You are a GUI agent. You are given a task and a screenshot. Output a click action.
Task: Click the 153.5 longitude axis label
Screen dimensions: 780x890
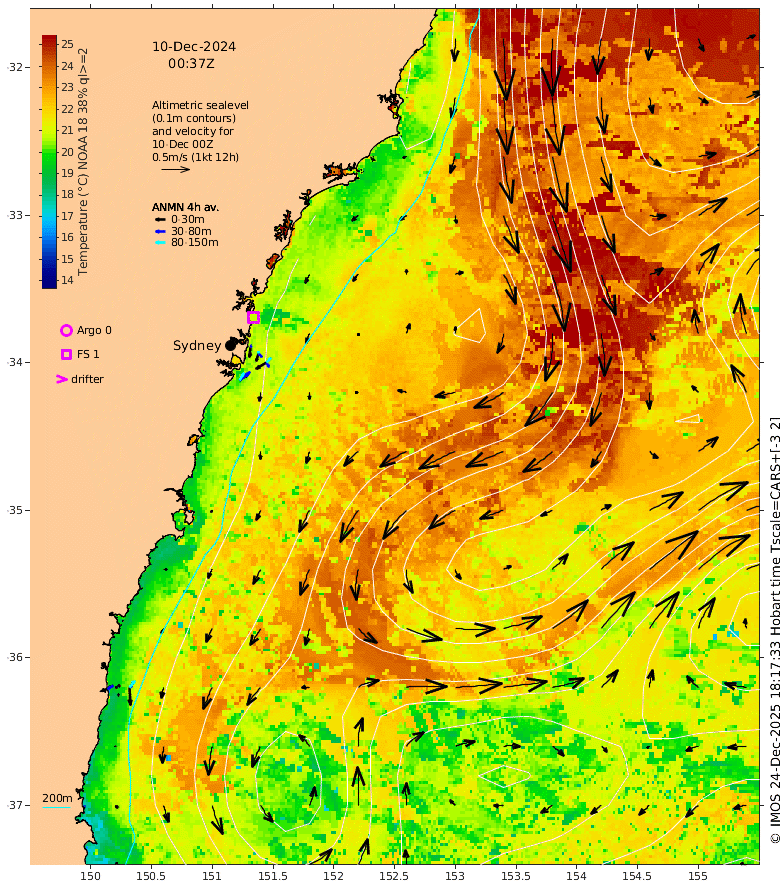click(x=516, y=876)
